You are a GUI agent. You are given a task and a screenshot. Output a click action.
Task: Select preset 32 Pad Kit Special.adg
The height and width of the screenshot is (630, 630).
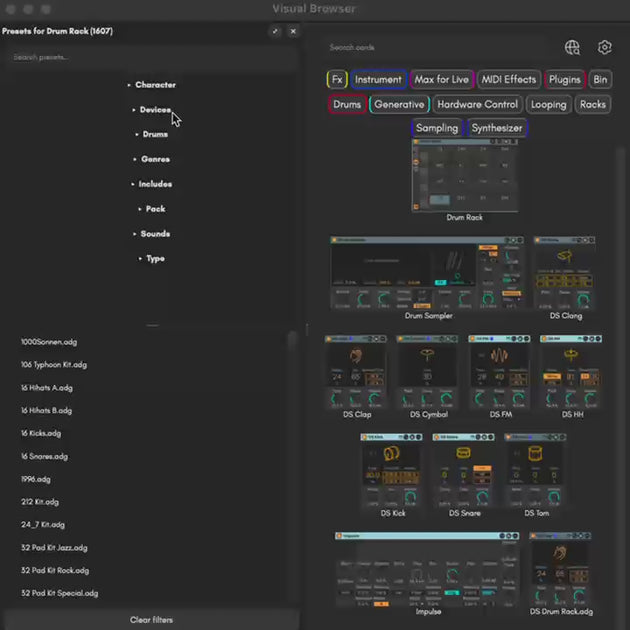pos(59,593)
